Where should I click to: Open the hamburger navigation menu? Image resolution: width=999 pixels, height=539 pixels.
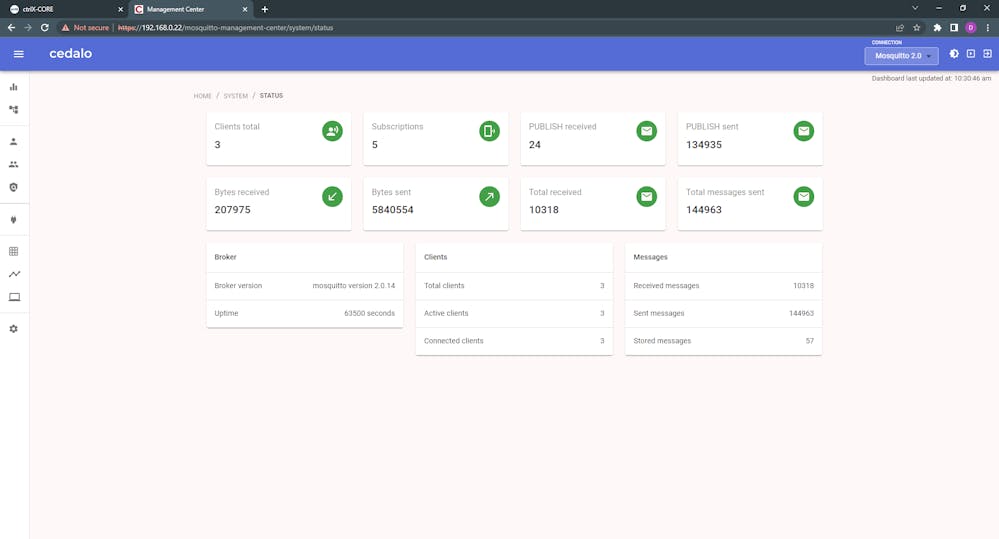tap(18, 54)
